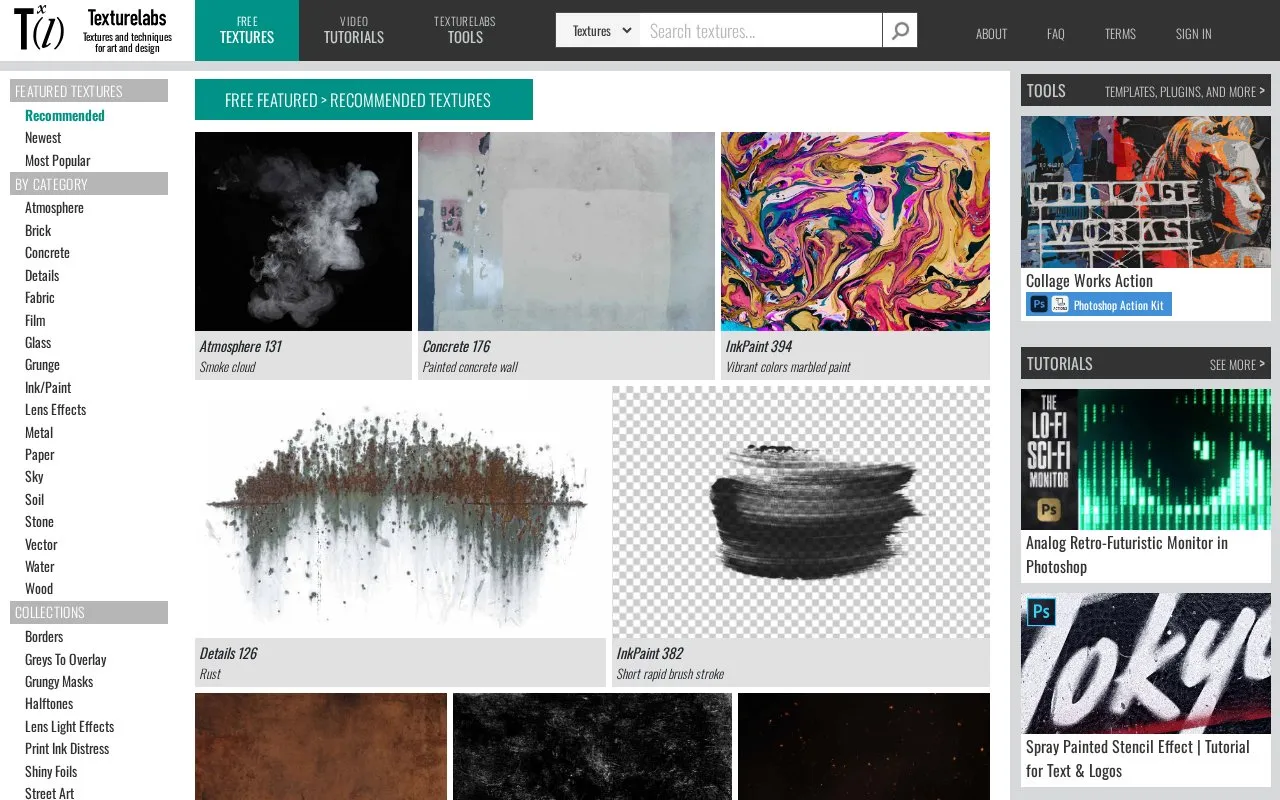Open the Details 126 rust thumbnail
The width and height of the screenshot is (1280, 800).
pos(400,512)
